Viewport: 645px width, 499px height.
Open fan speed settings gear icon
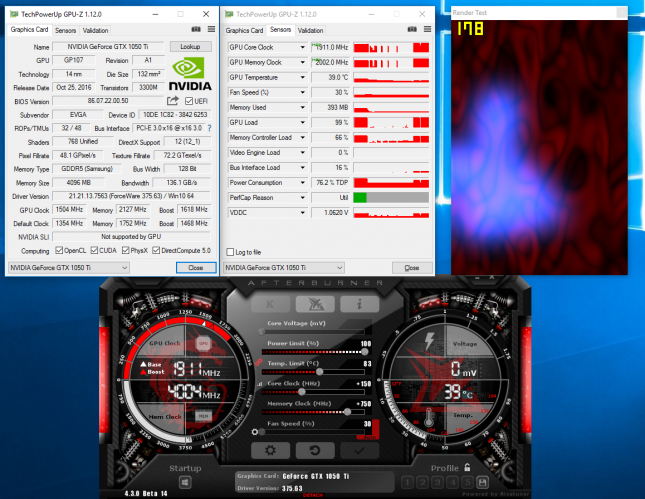pos(255,432)
